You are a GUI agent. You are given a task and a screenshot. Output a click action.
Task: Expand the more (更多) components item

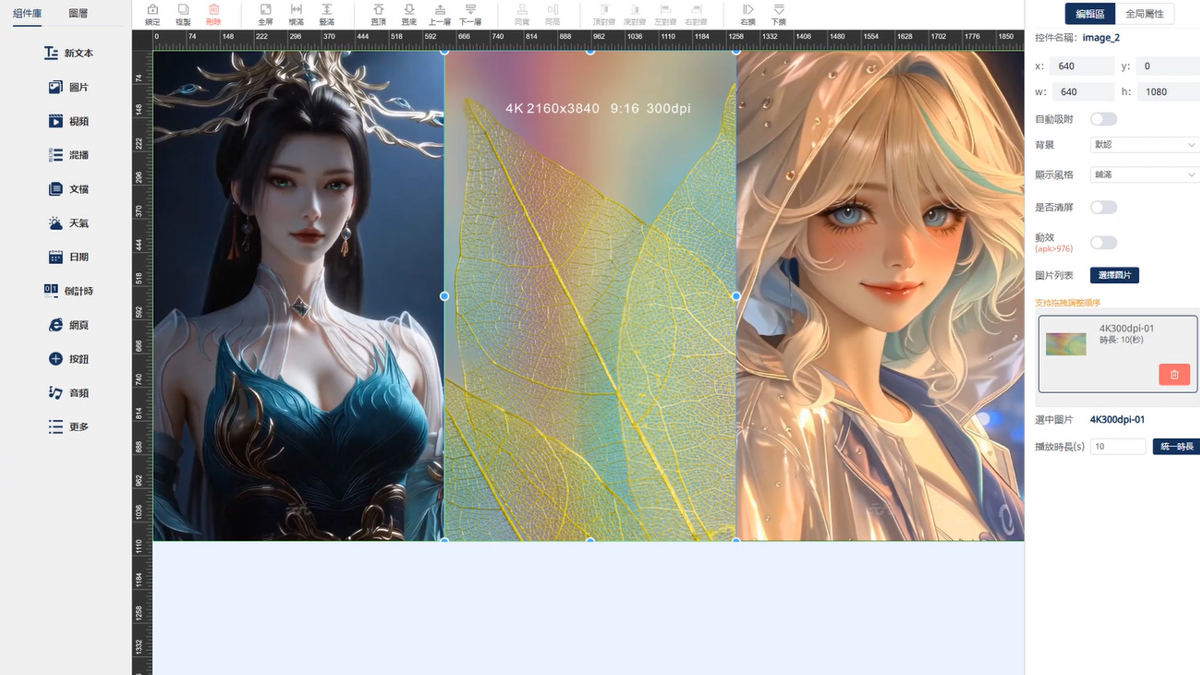(68, 427)
